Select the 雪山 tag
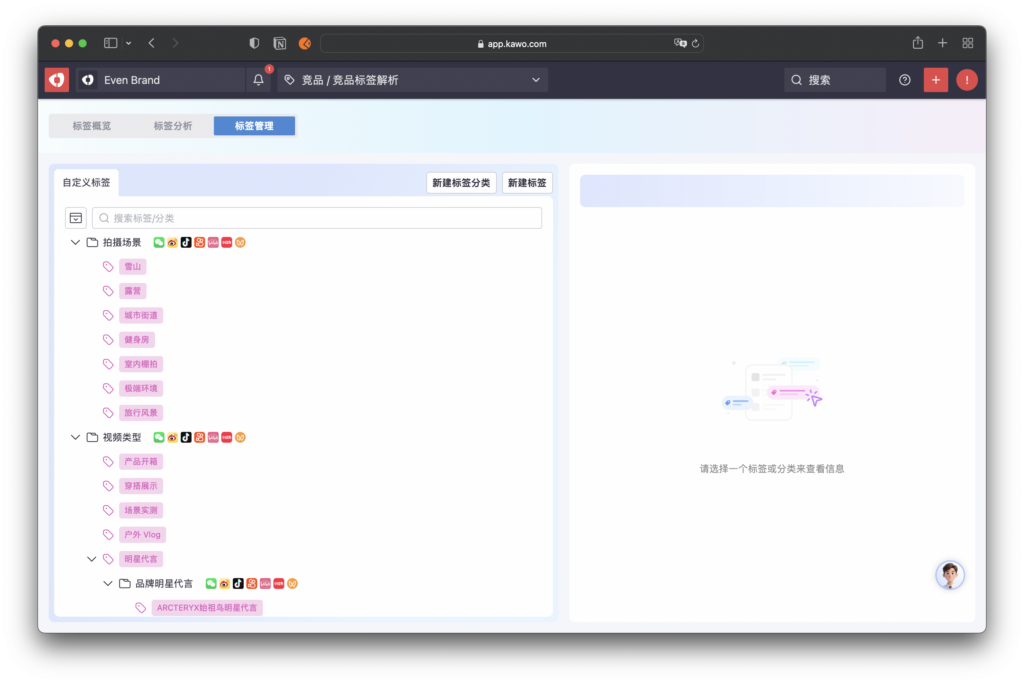1024x683 pixels. point(132,267)
